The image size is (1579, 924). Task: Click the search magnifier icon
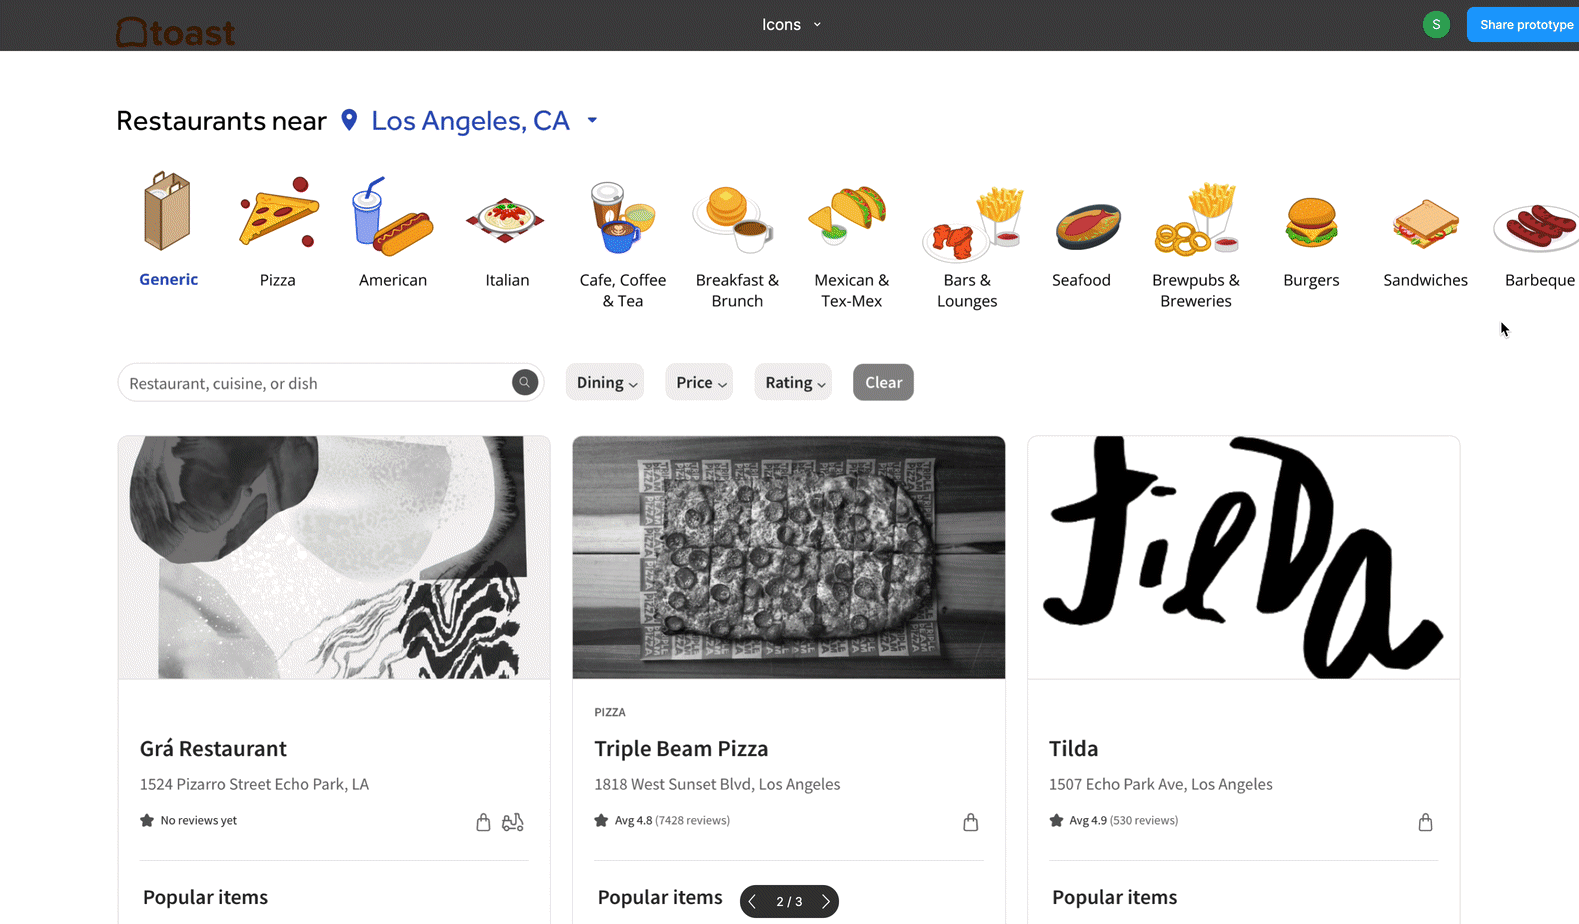coord(525,382)
